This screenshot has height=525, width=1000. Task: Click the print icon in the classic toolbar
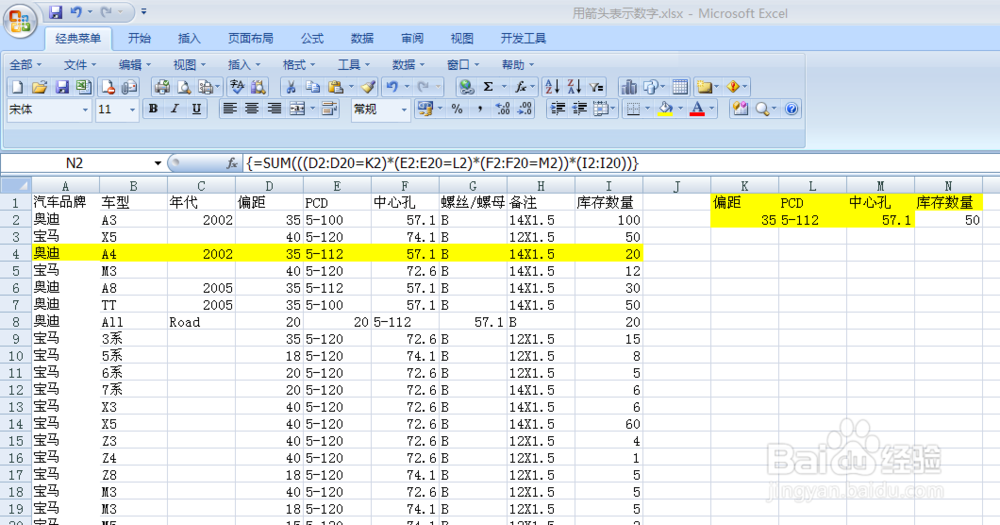(162, 87)
